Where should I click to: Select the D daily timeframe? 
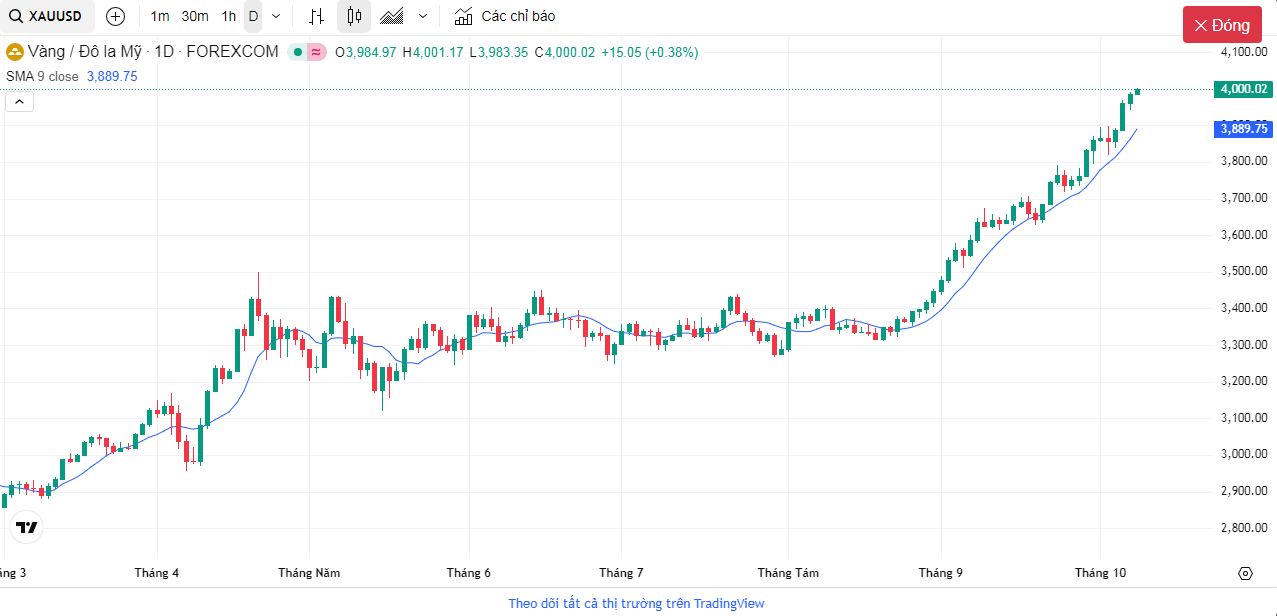tap(253, 16)
